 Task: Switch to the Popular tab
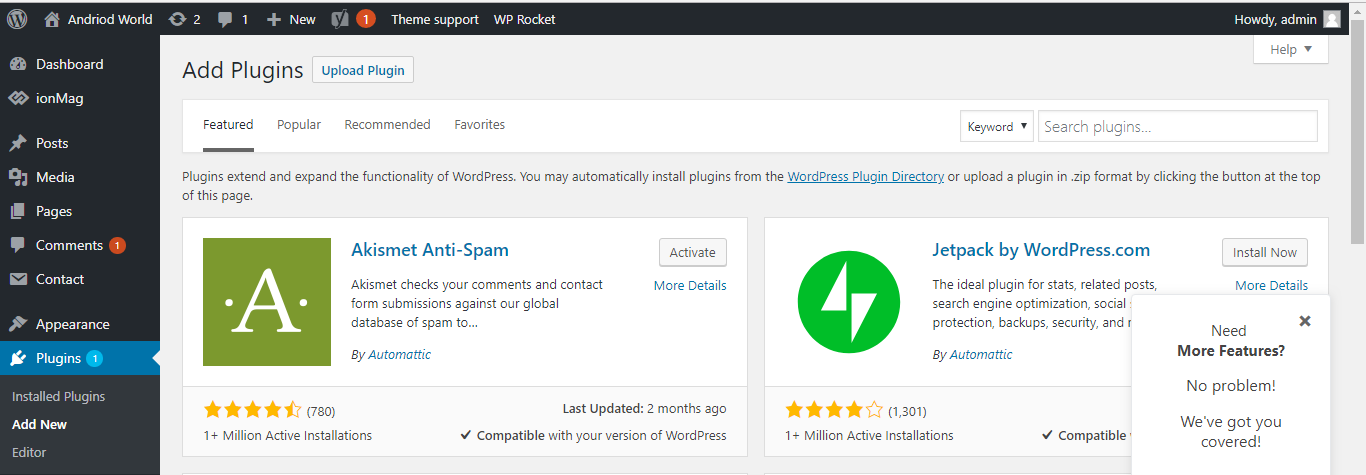[299, 125]
